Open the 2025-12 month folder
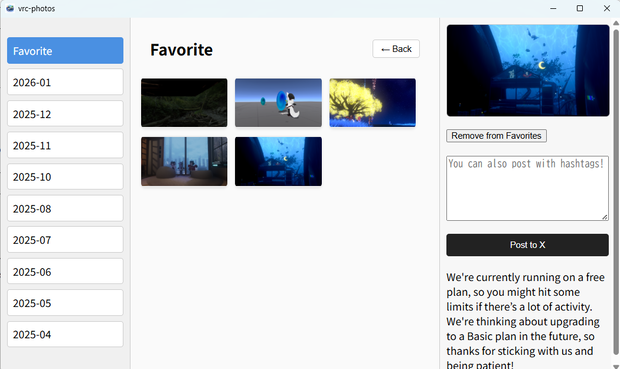Viewport: 620px width, 369px height. [x=65, y=114]
